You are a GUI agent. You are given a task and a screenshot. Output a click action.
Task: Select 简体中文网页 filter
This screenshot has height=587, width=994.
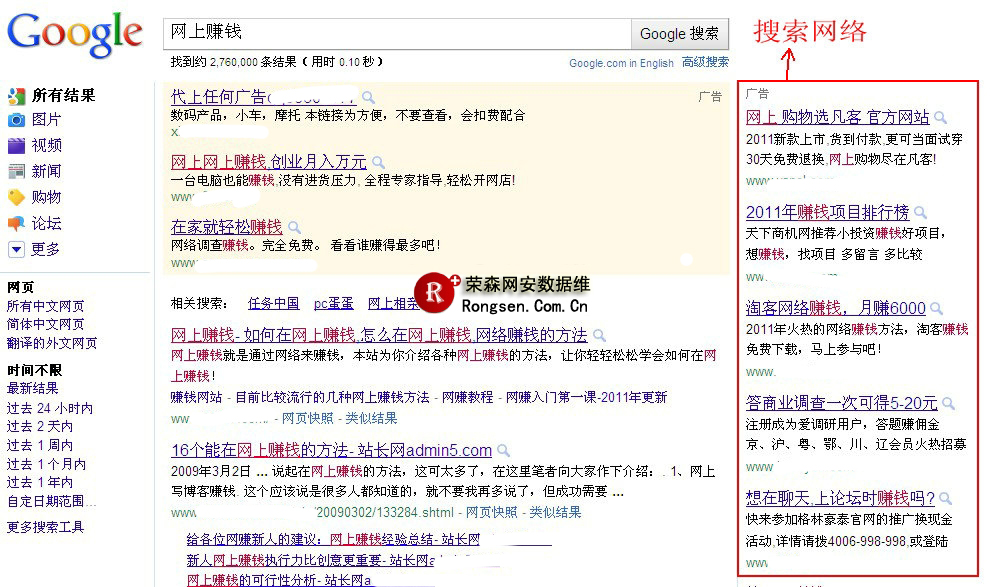click(46, 325)
